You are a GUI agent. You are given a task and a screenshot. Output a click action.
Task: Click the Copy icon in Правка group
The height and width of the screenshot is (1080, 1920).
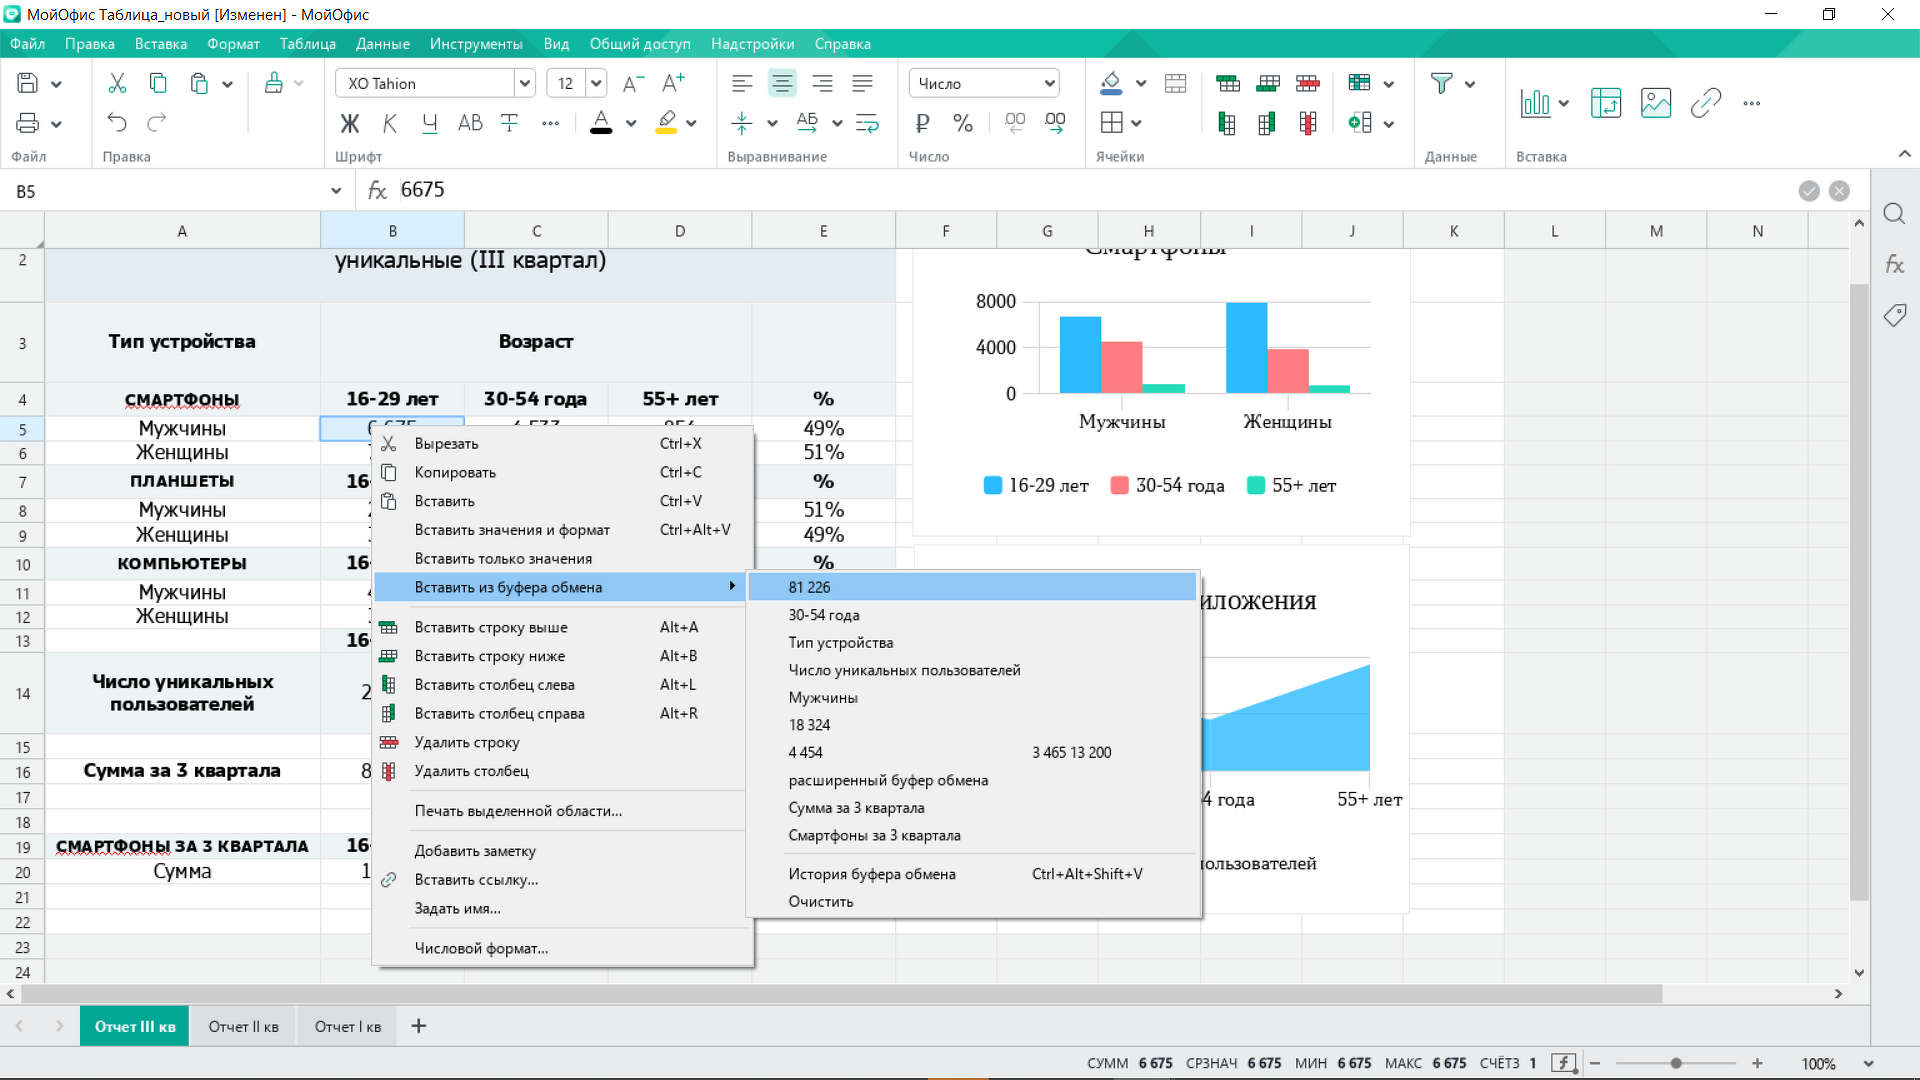click(158, 84)
